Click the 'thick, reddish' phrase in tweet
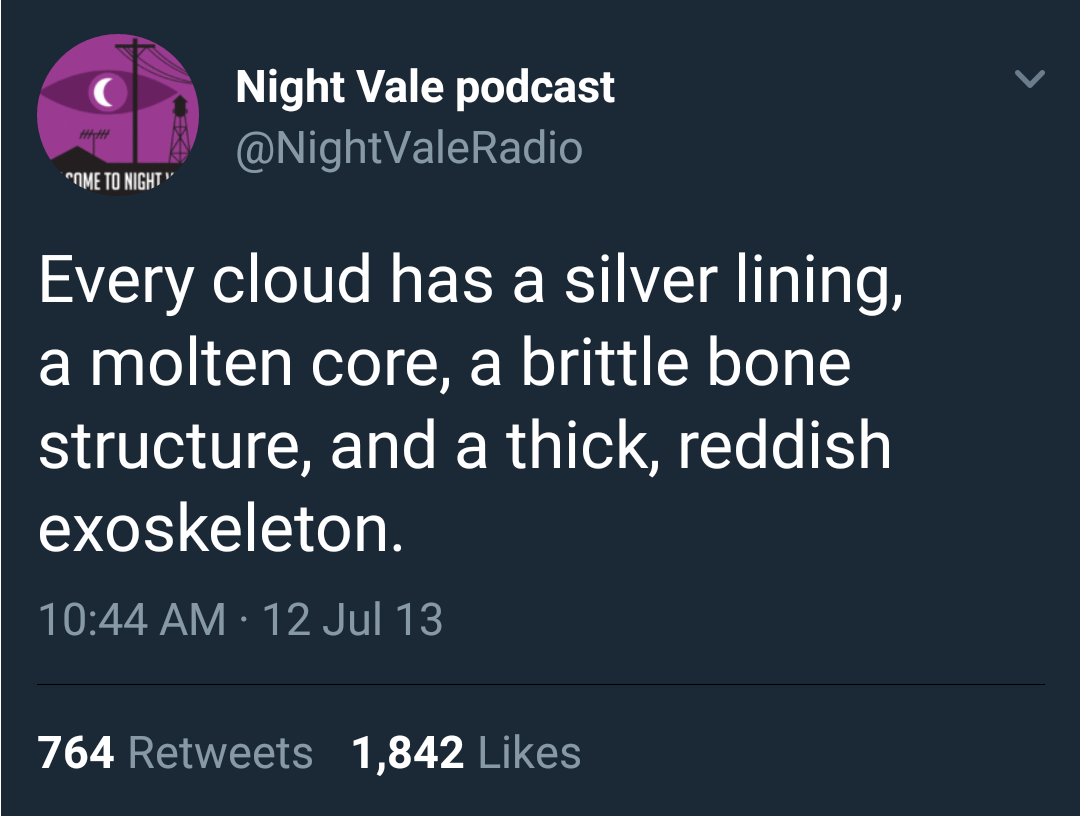Viewport: 1080px width, 816px height. coord(698,446)
